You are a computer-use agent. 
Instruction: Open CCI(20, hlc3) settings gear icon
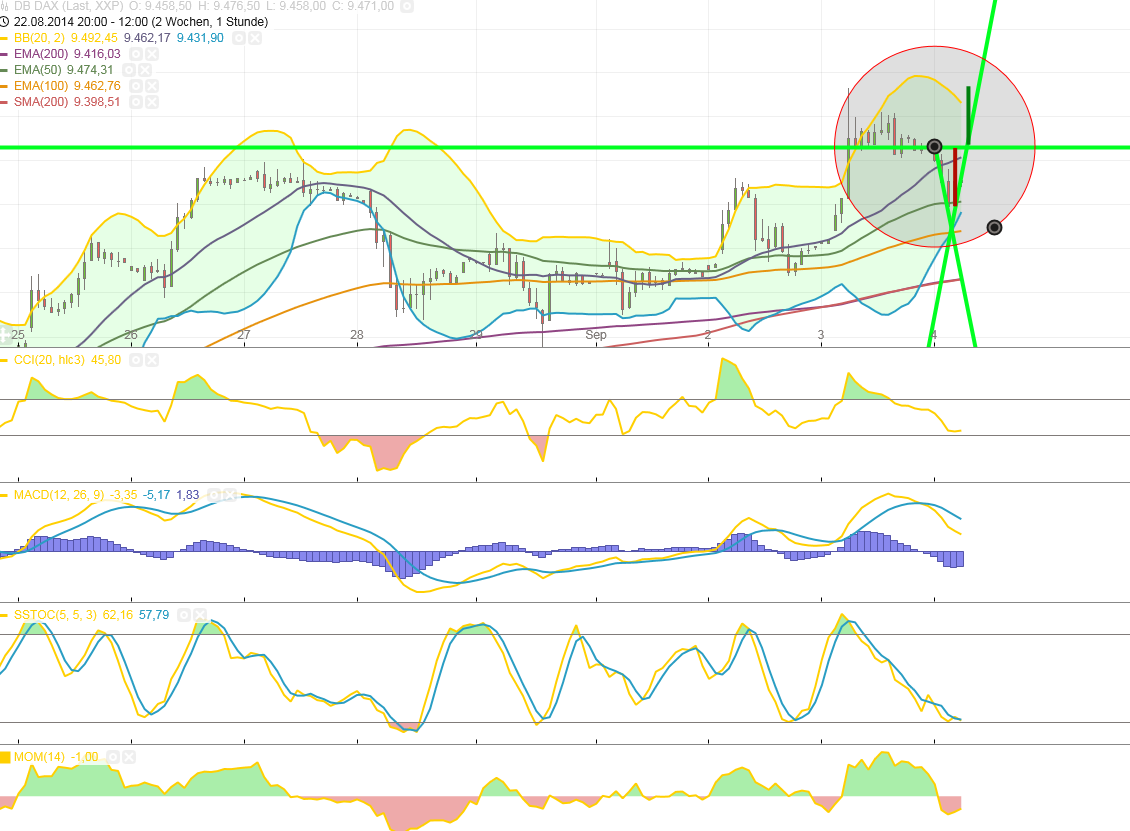point(135,359)
